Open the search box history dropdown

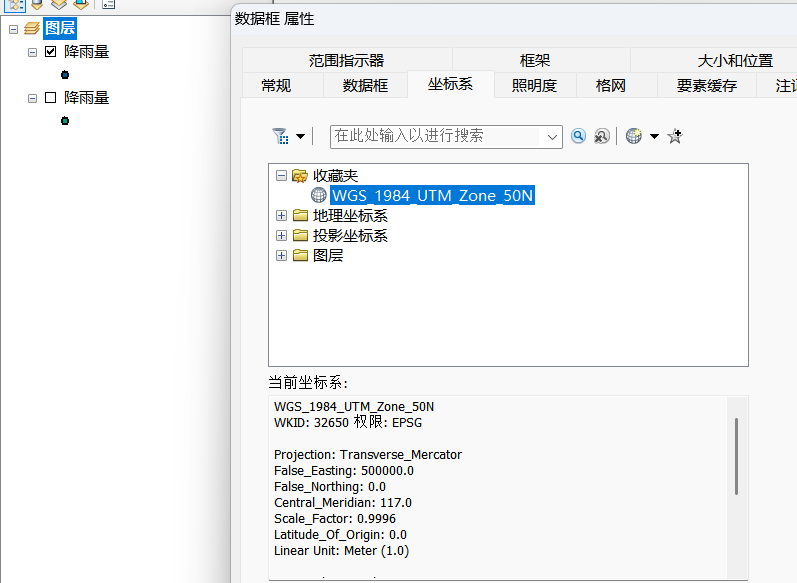pyautogui.click(x=552, y=137)
